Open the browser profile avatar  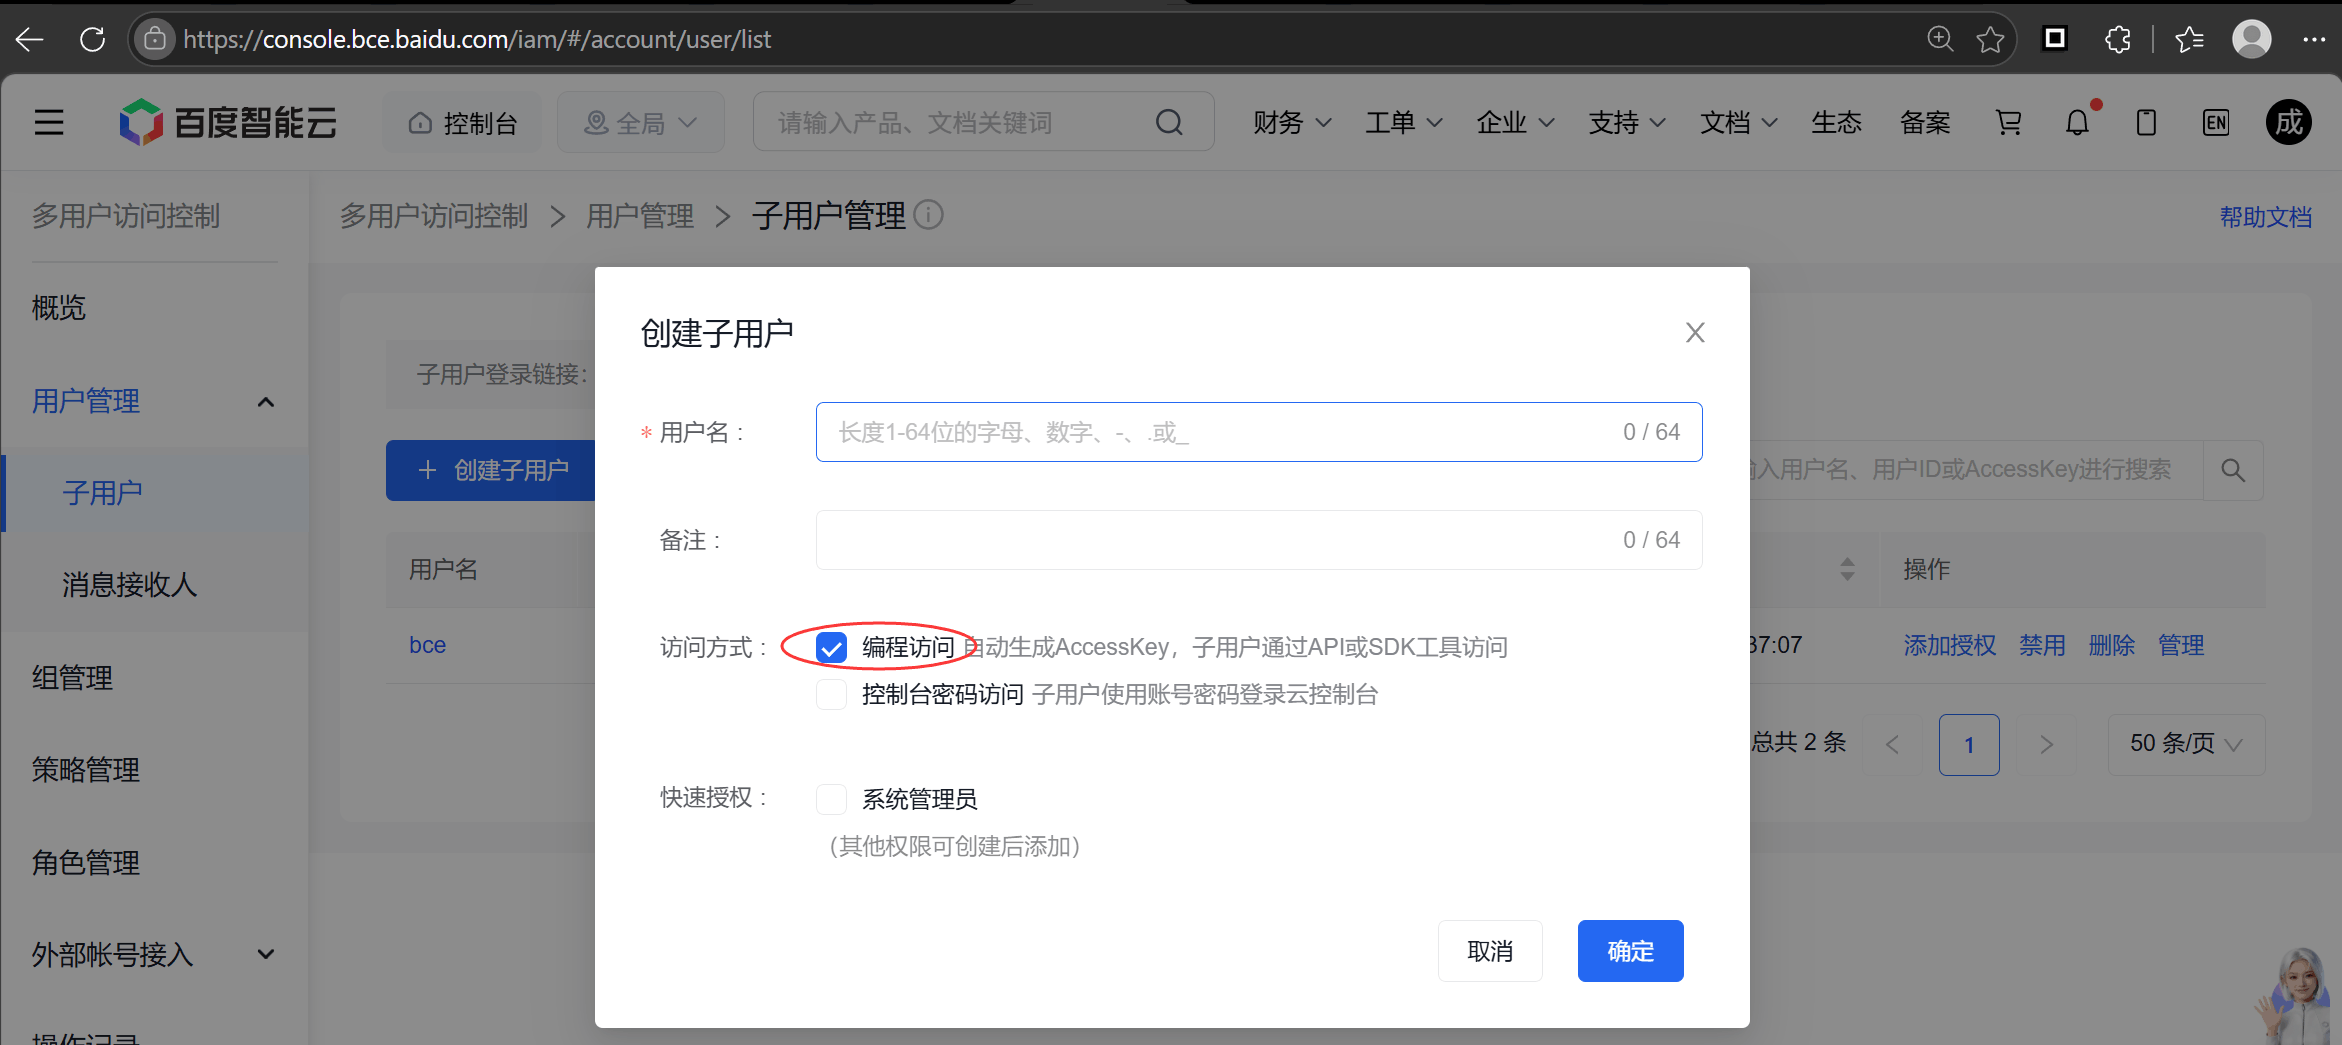[2251, 39]
